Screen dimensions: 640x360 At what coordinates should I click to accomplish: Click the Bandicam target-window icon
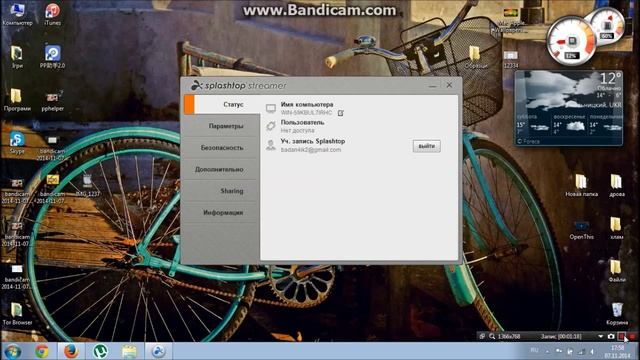pyautogui.click(x=482, y=336)
